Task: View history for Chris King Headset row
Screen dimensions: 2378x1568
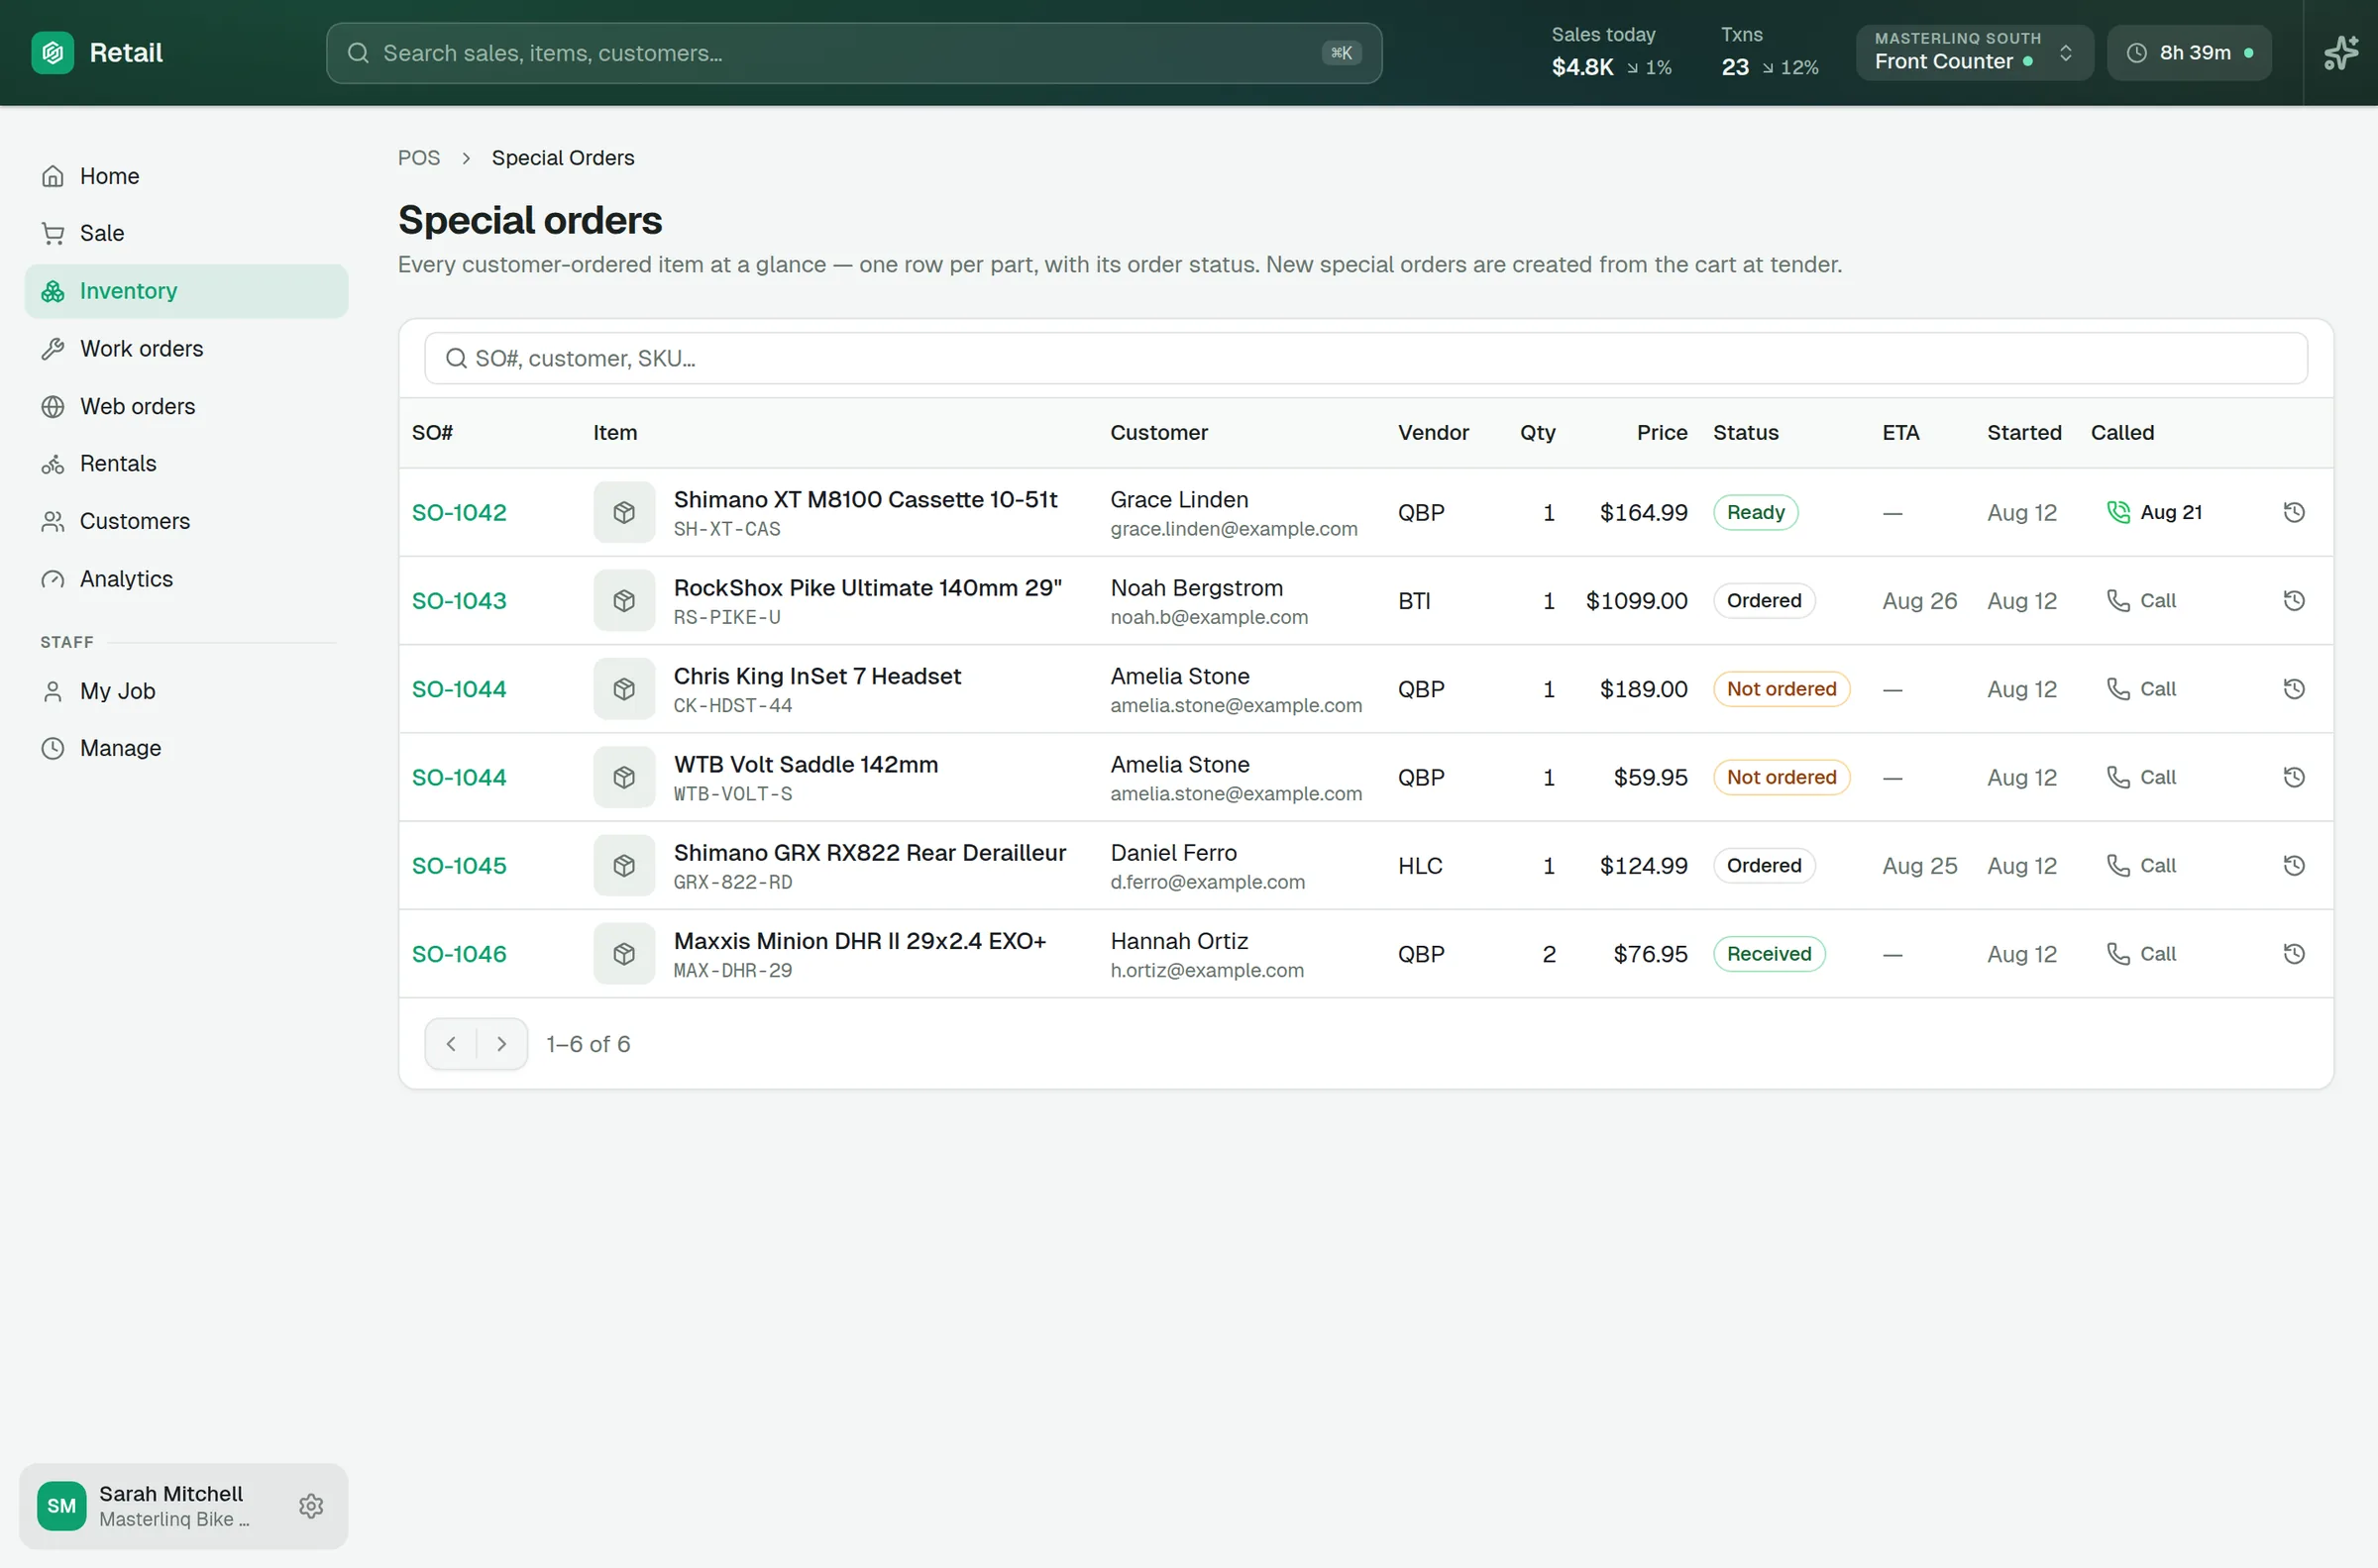Action: pos(2294,689)
